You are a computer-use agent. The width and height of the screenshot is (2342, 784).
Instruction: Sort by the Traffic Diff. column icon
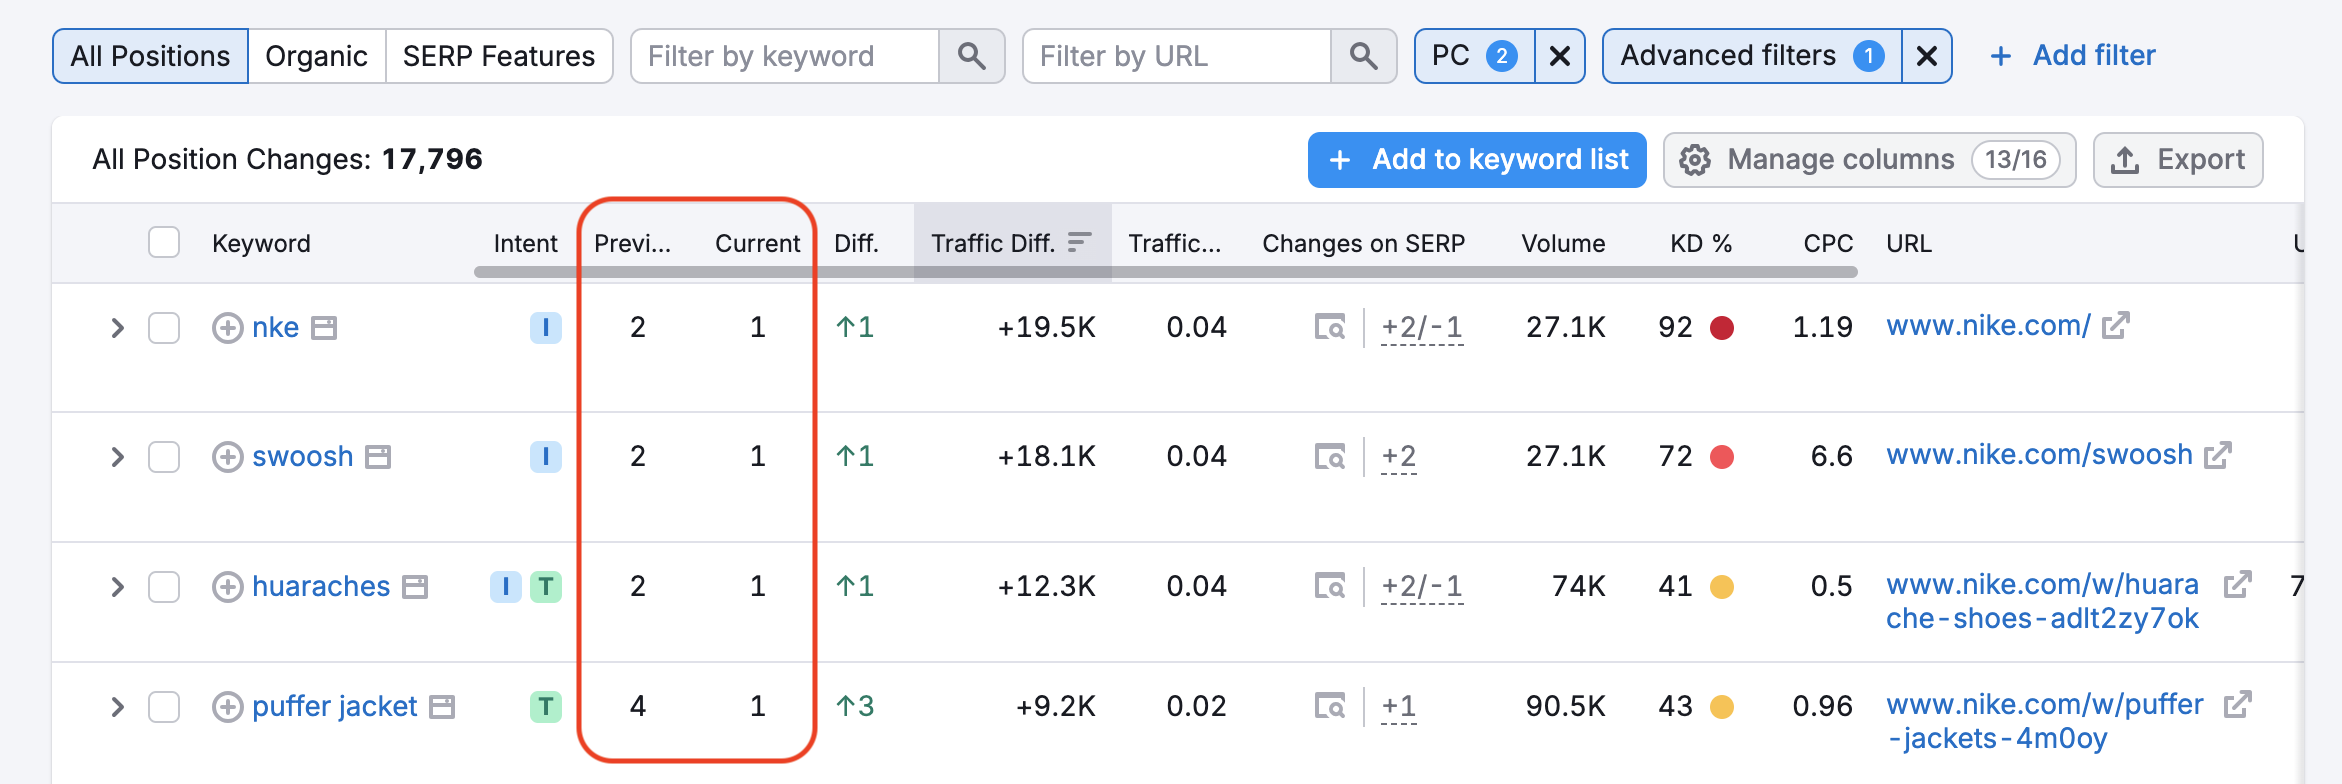tap(1079, 243)
